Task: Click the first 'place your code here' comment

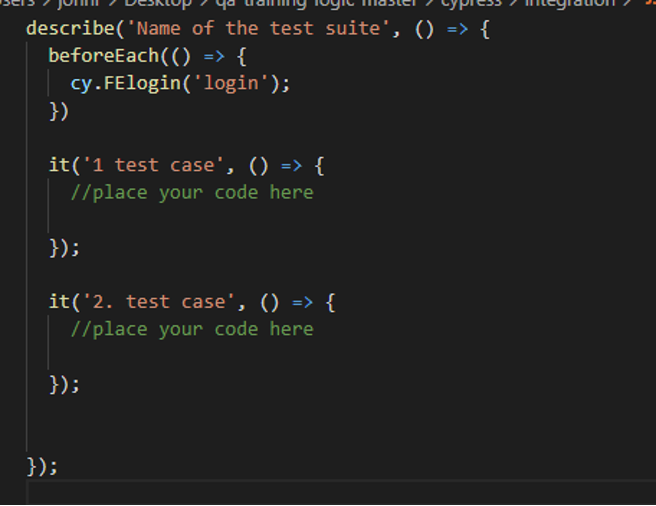Action: tap(192, 193)
